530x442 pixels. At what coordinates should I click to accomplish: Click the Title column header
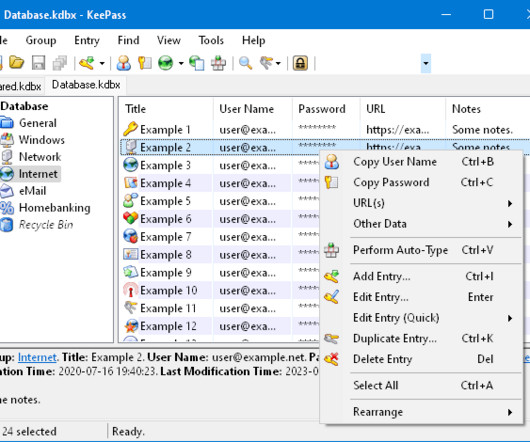[166, 109]
